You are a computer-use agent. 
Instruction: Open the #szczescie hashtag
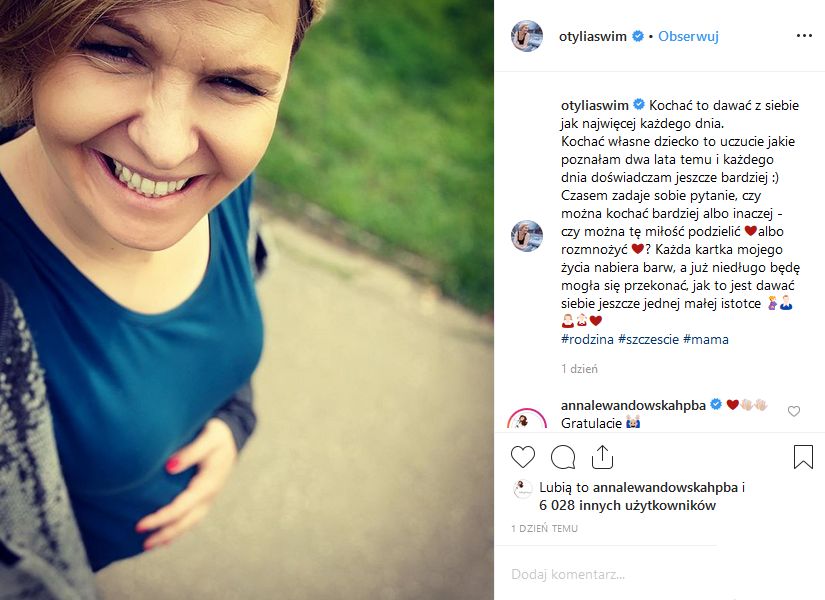648,339
